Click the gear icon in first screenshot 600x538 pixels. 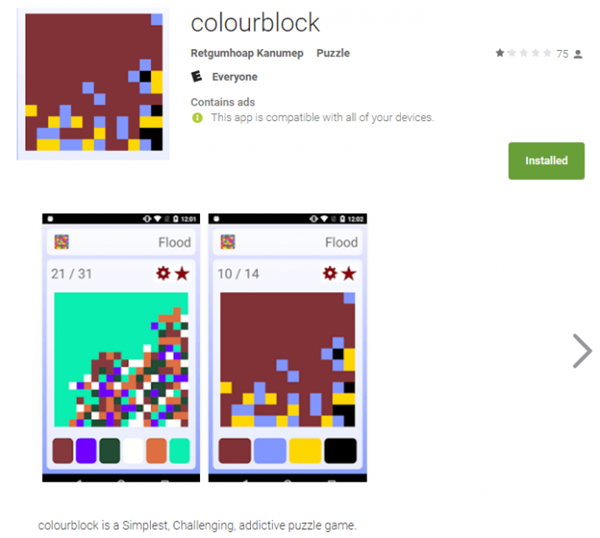[163, 273]
